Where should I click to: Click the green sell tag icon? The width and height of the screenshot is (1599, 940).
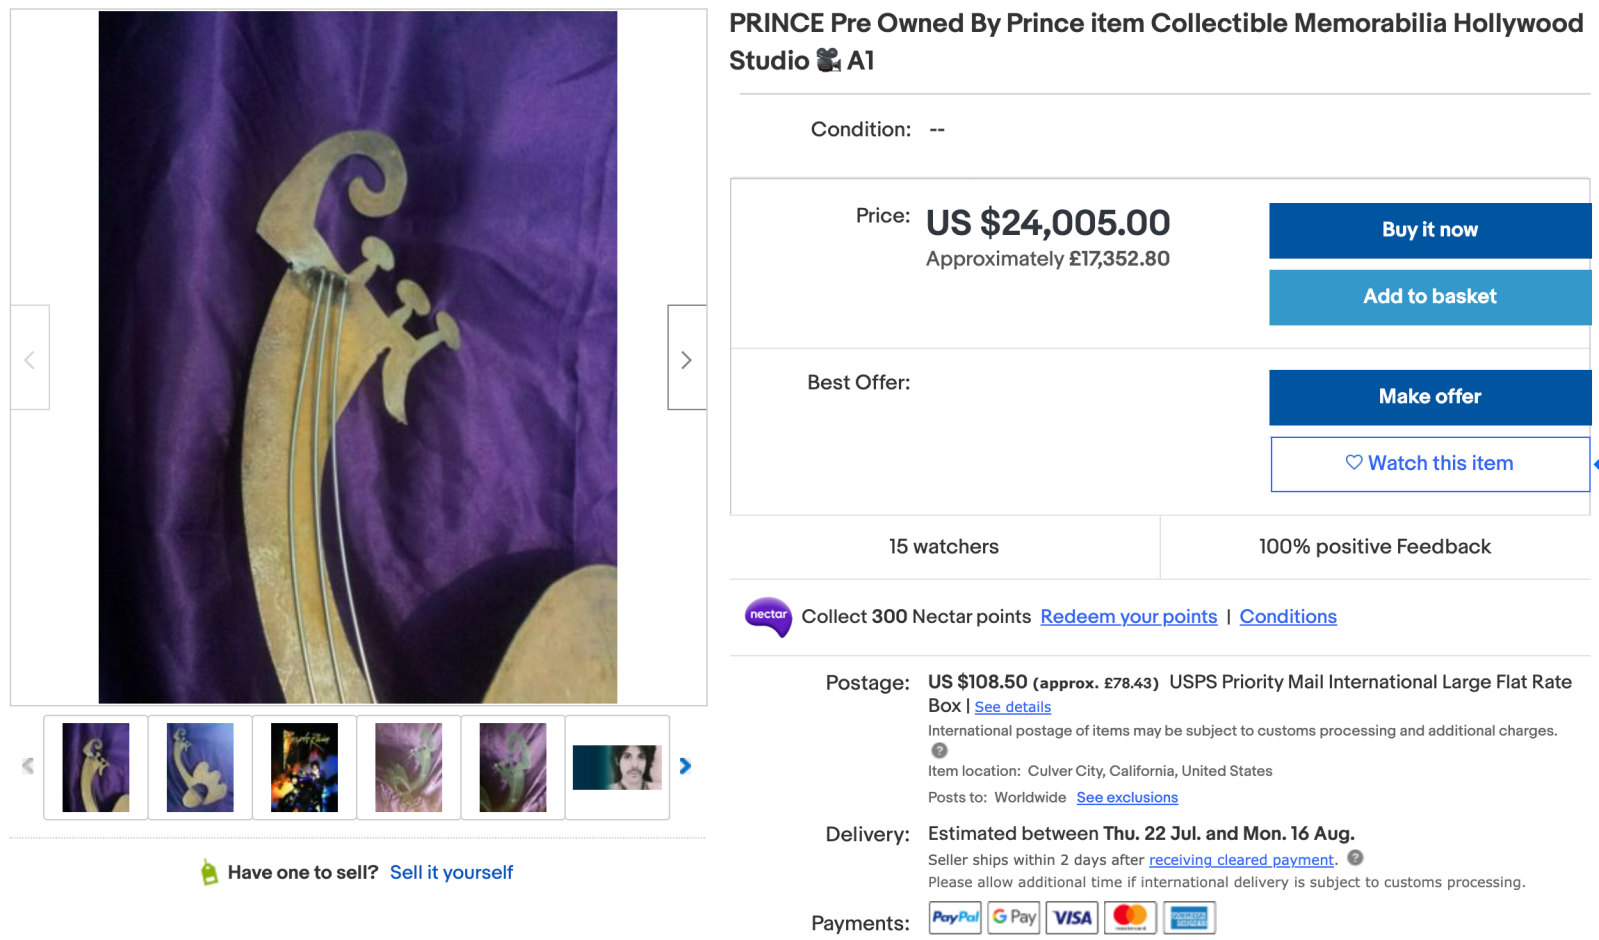pyautogui.click(x=209, y=872)
